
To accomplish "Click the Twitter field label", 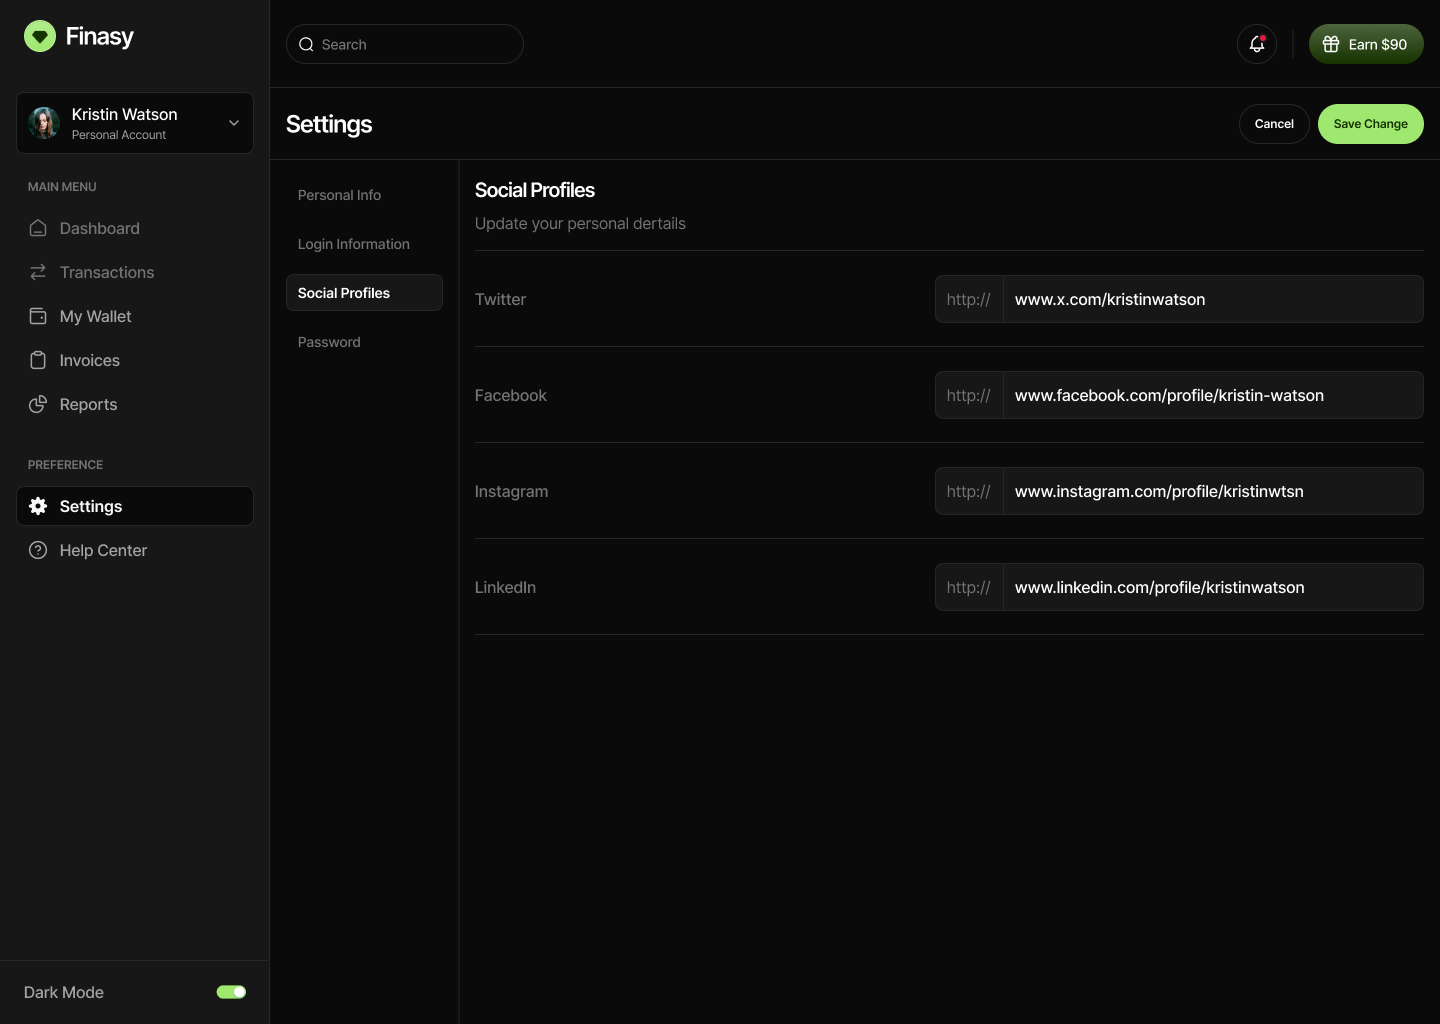I will click(x=500, y=299).
